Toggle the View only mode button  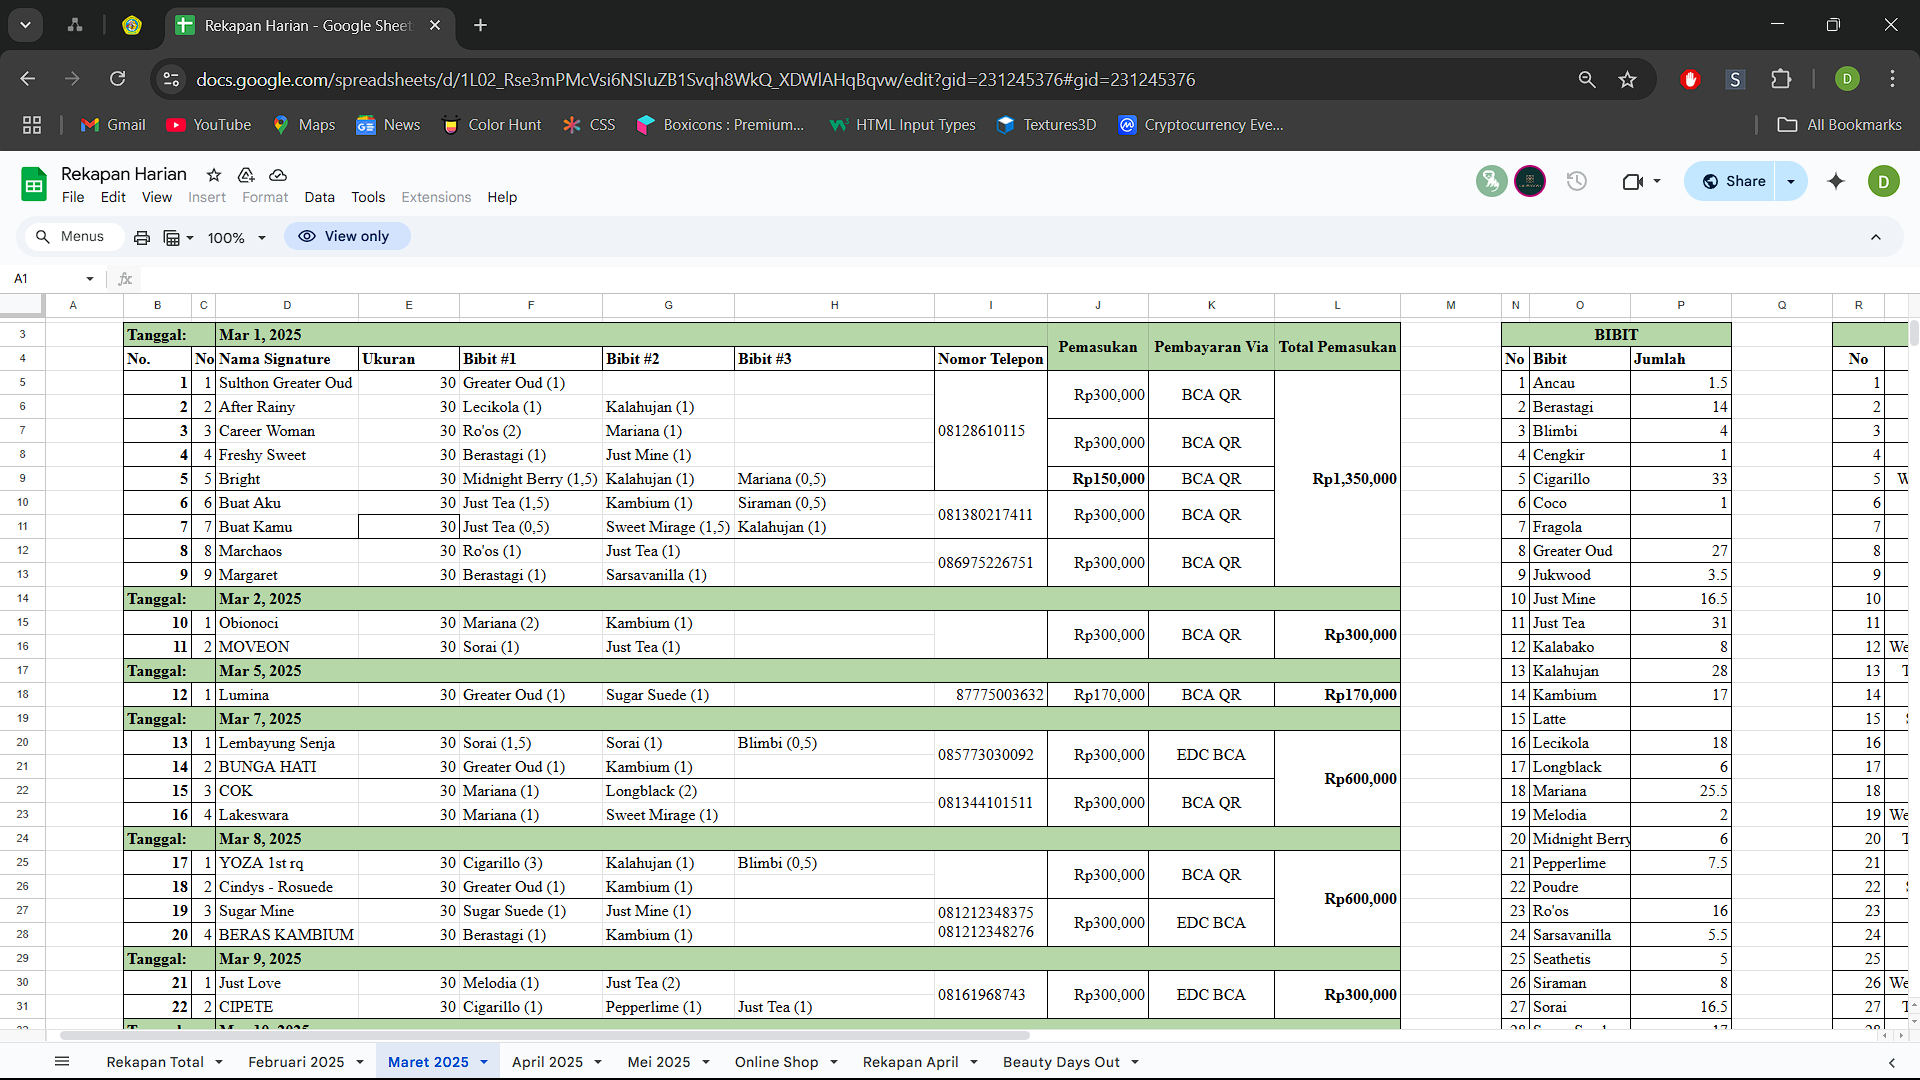[x=346, y=236]
